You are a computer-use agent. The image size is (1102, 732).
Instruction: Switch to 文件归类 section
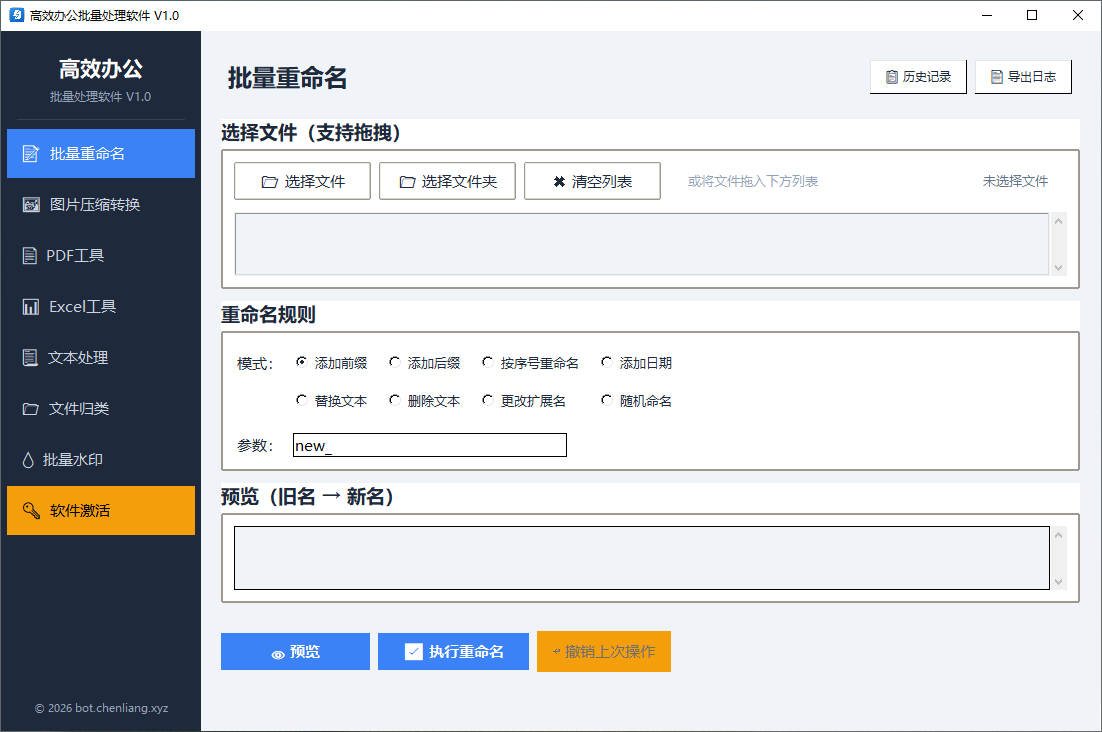101,408
